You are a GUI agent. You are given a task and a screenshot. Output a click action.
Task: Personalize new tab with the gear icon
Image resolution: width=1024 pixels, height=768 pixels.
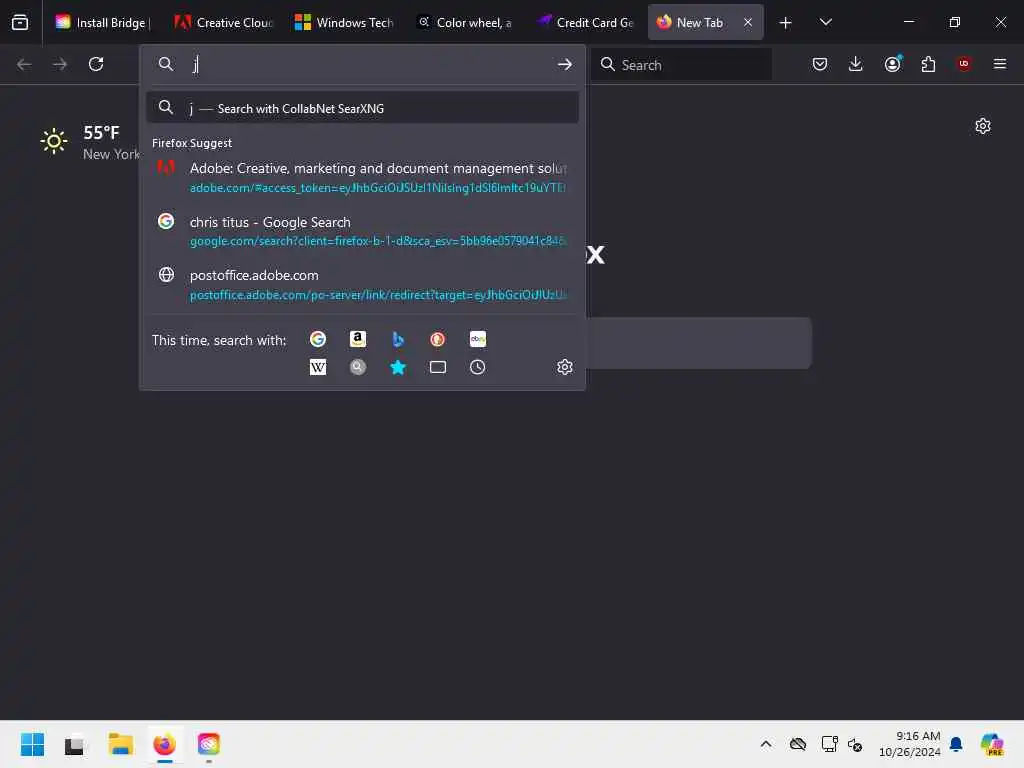983,126
